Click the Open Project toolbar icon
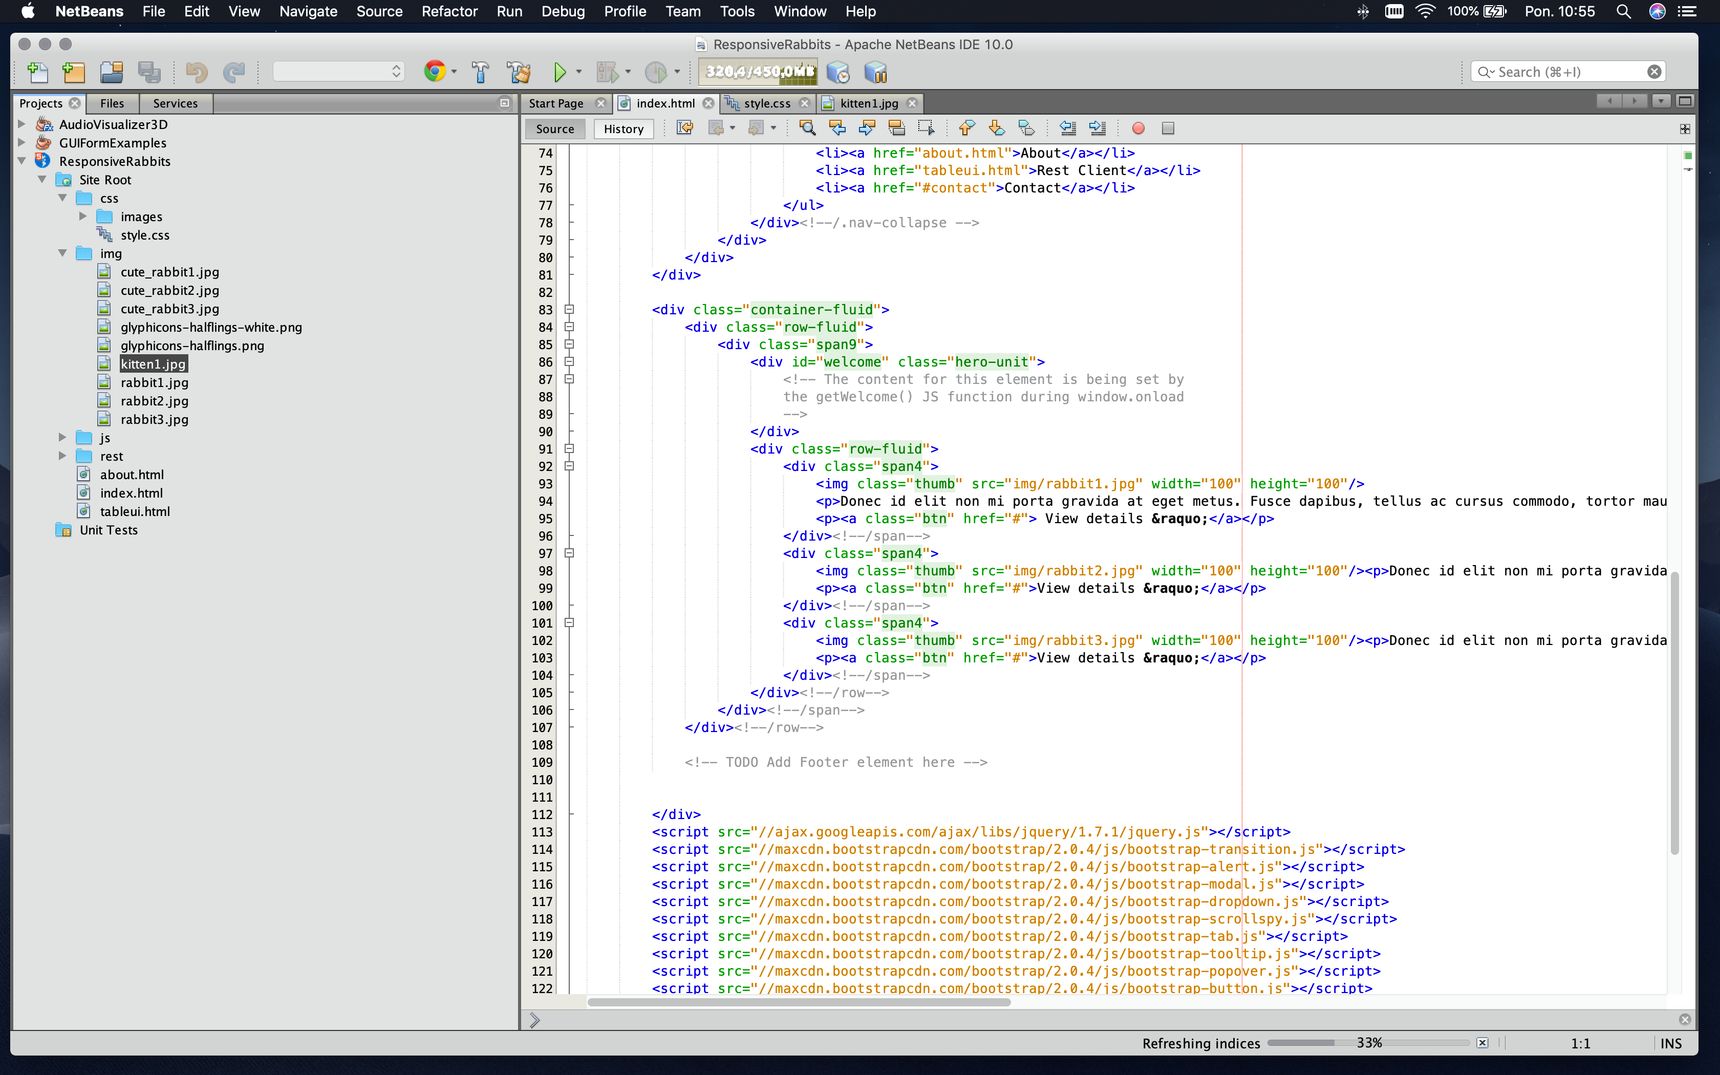The image size is (1720, 1075). point(111,72)
